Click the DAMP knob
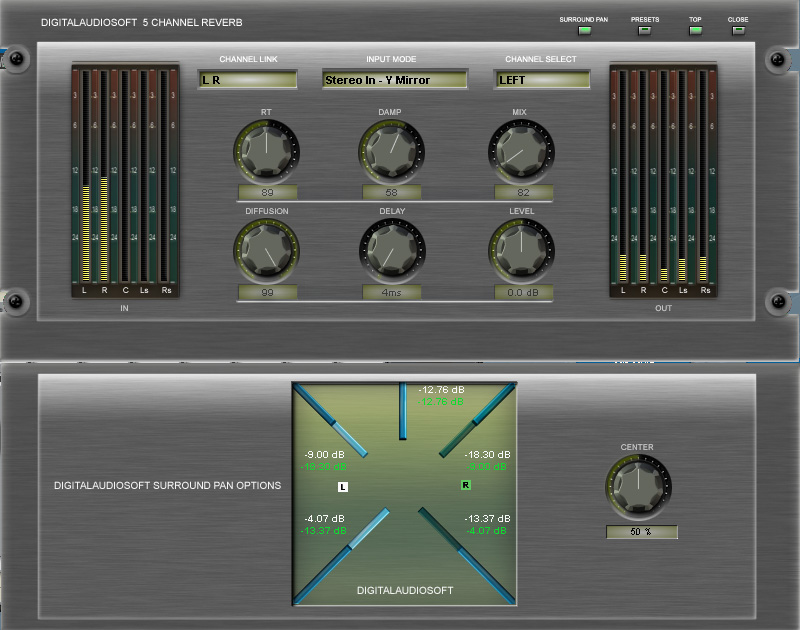Image resolution: width=800 pixels, height=630 pixels. (391, 152)
